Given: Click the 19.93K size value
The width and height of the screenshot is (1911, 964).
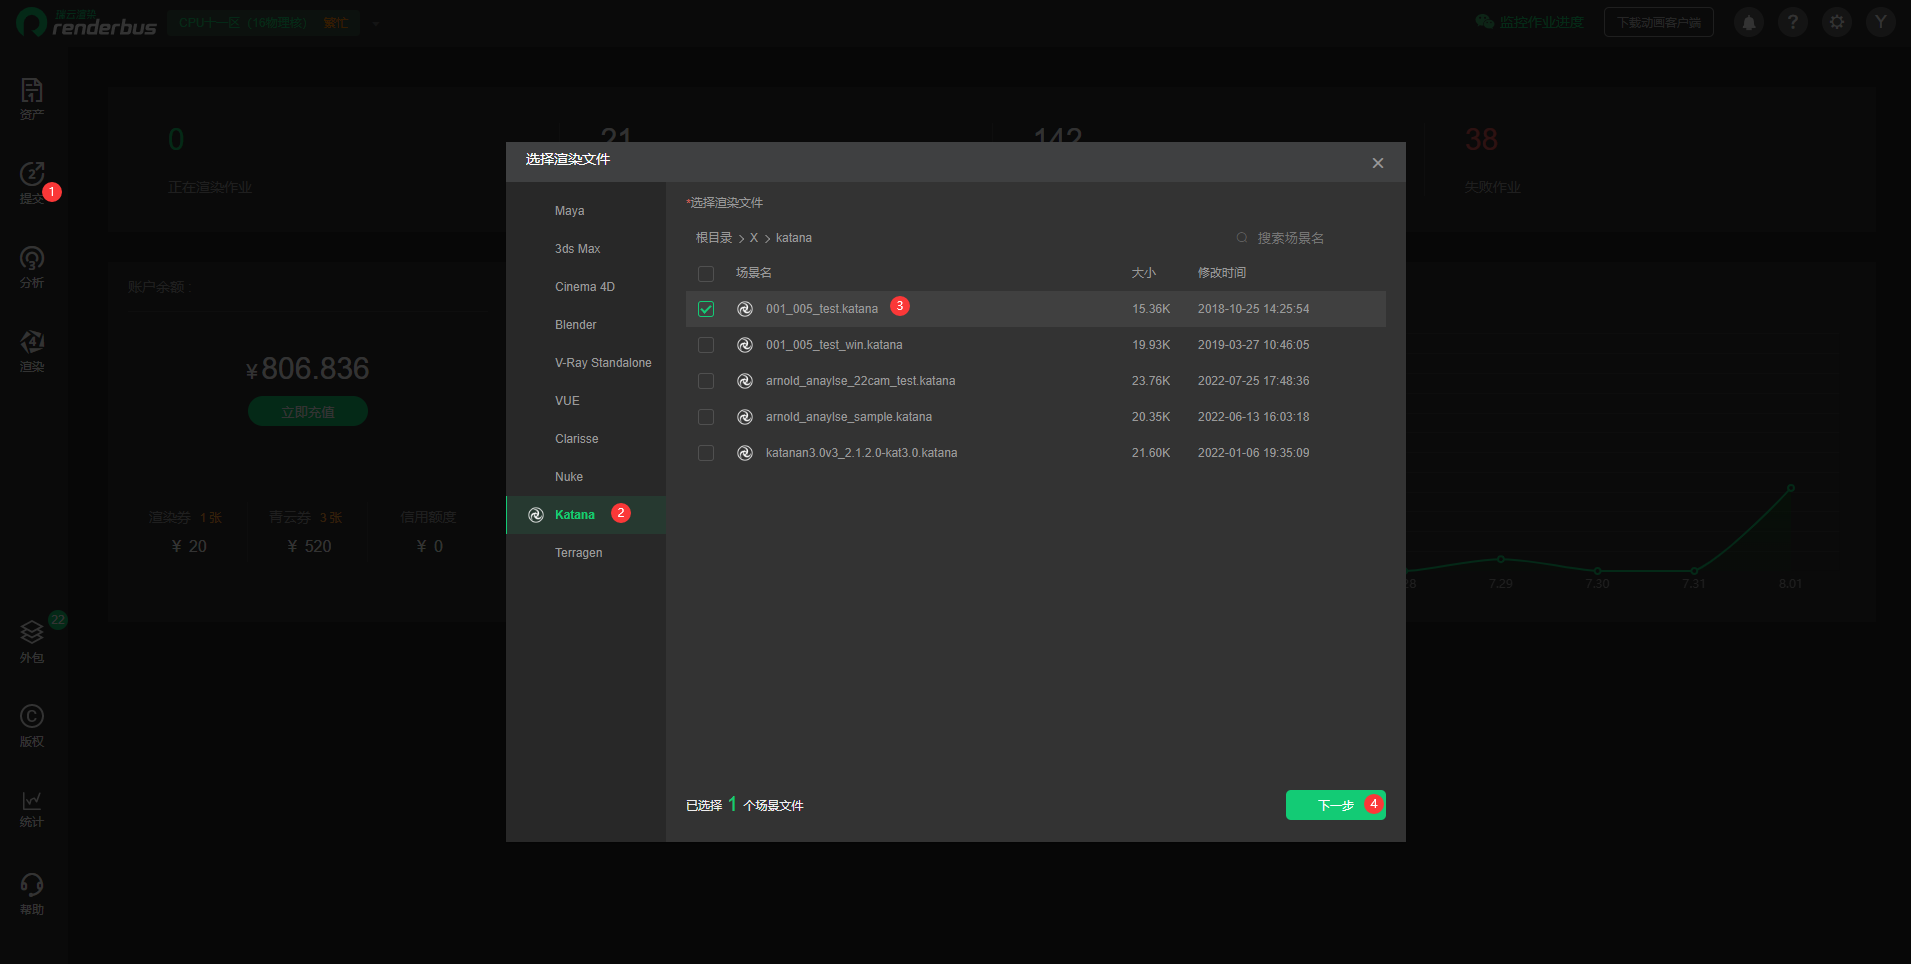Looking at the screenshot, I should point(1151,345).
